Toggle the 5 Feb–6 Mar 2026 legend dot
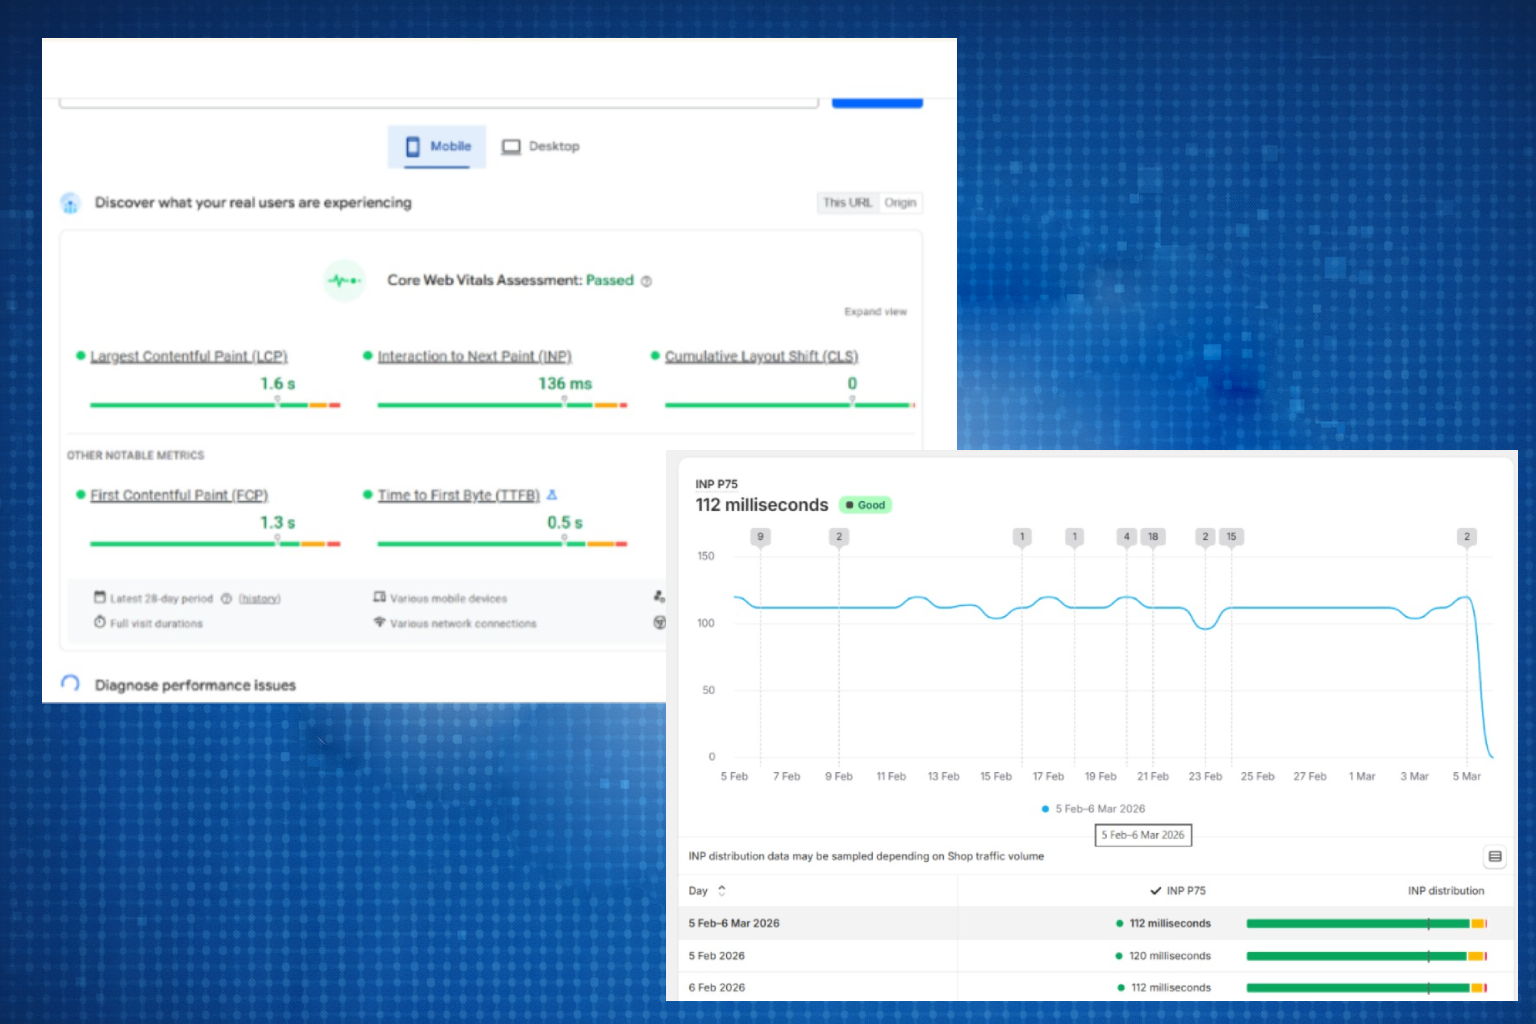 tap(1046, 808)
